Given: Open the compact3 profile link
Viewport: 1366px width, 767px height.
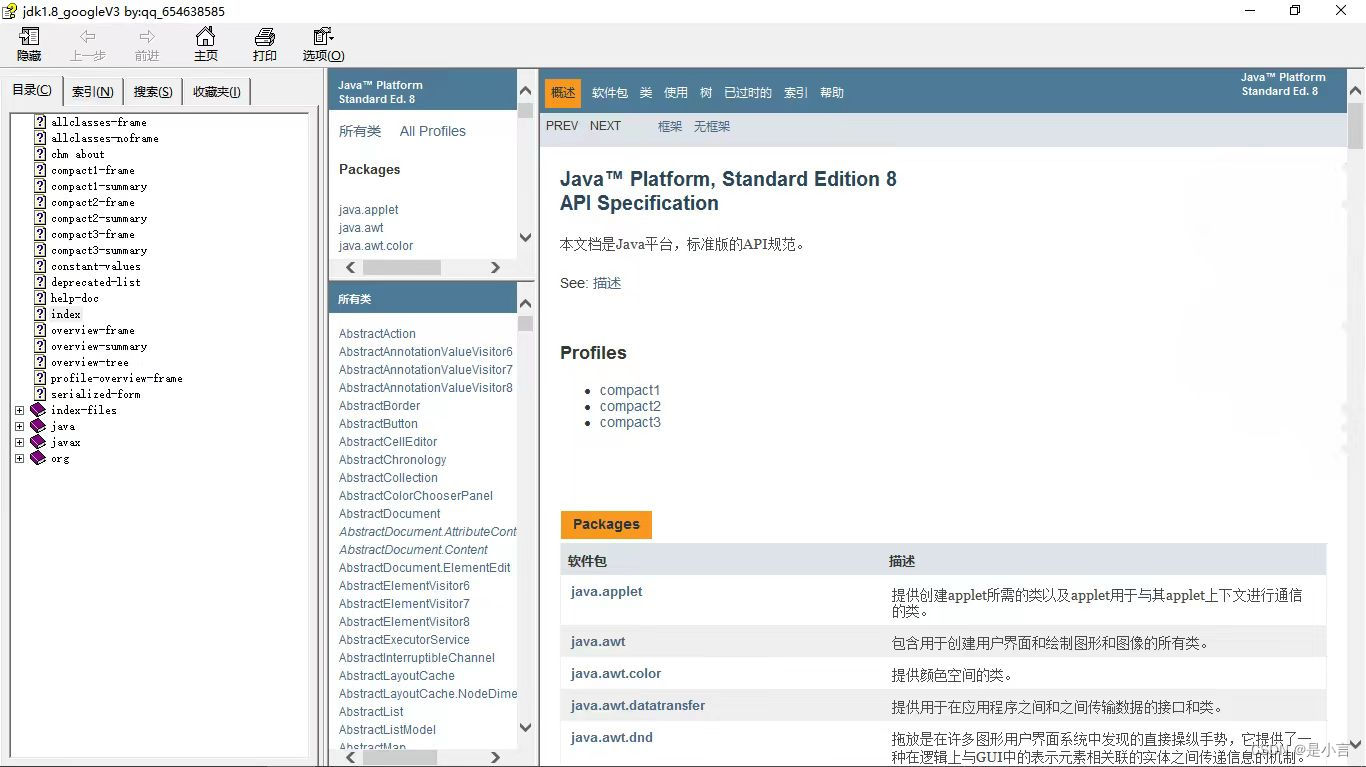Looking at the screenshot, I should tap(630, 422).
